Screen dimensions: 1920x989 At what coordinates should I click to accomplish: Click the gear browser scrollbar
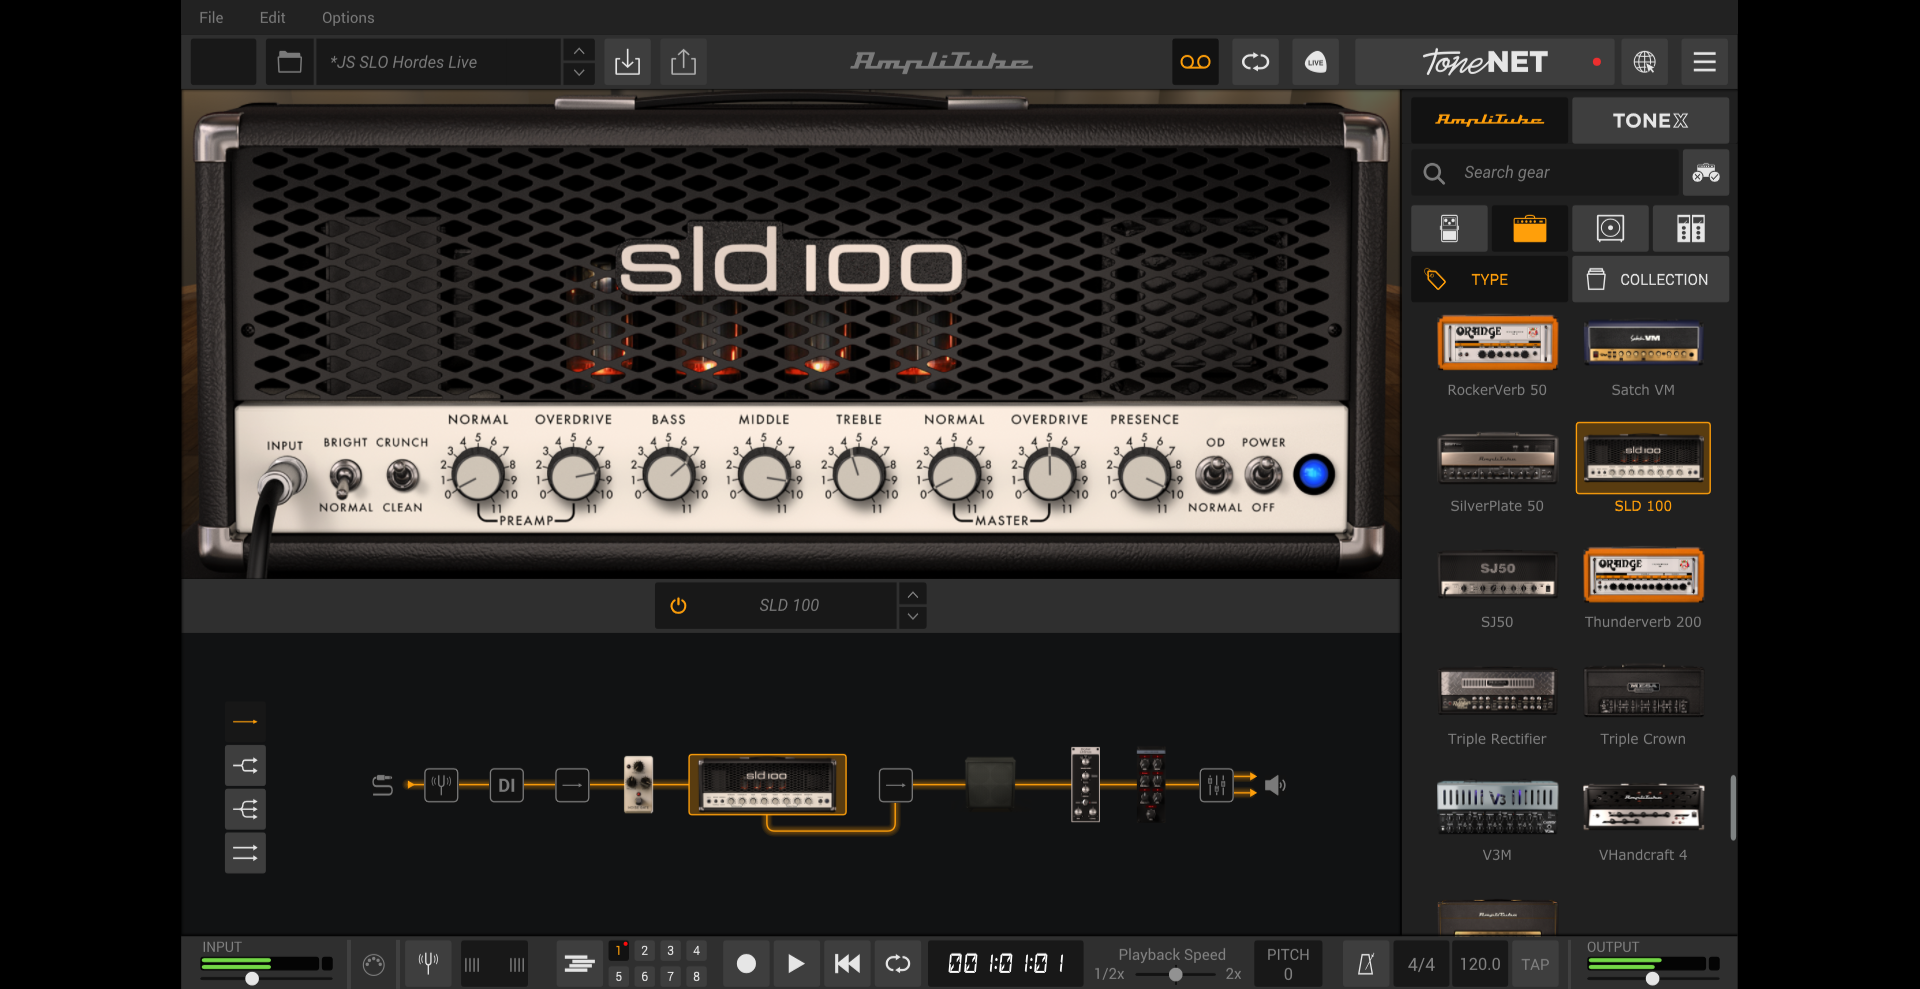(x=1733, y=807)
